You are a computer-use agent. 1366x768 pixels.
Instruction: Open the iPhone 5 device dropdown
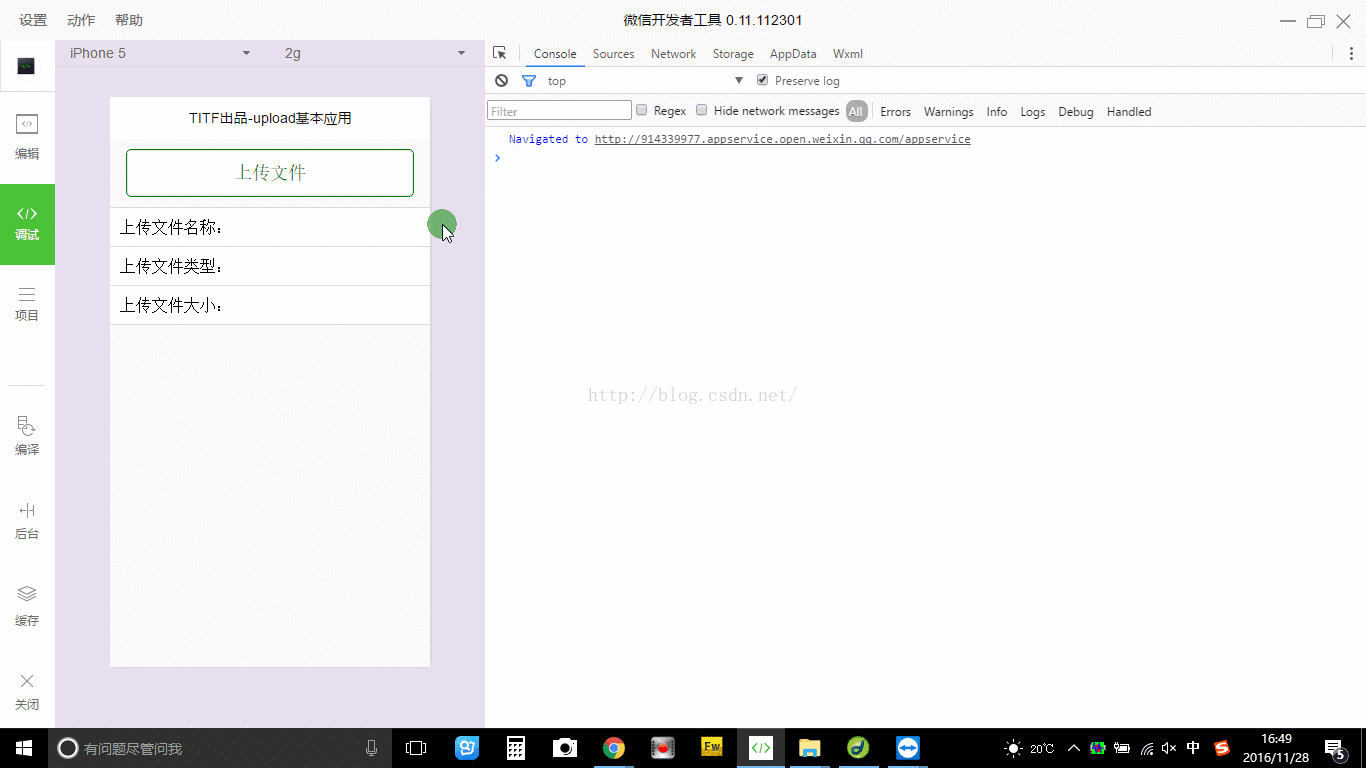[160, 53]
